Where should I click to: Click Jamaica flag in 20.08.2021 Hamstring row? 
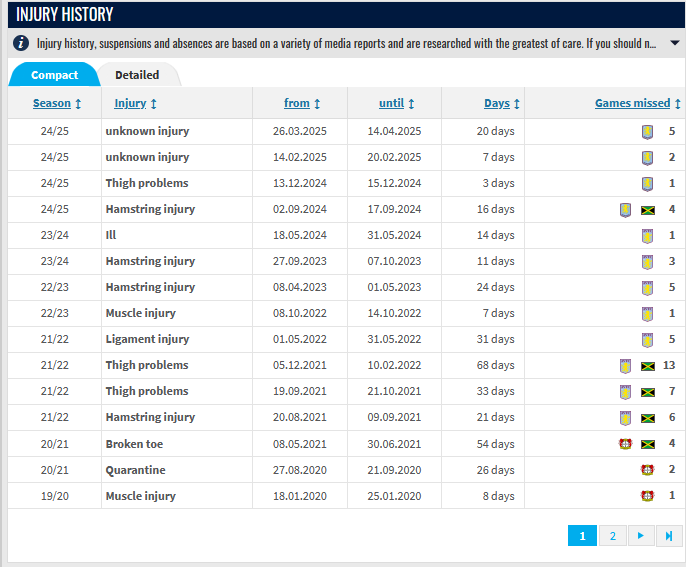coord(648,418)
